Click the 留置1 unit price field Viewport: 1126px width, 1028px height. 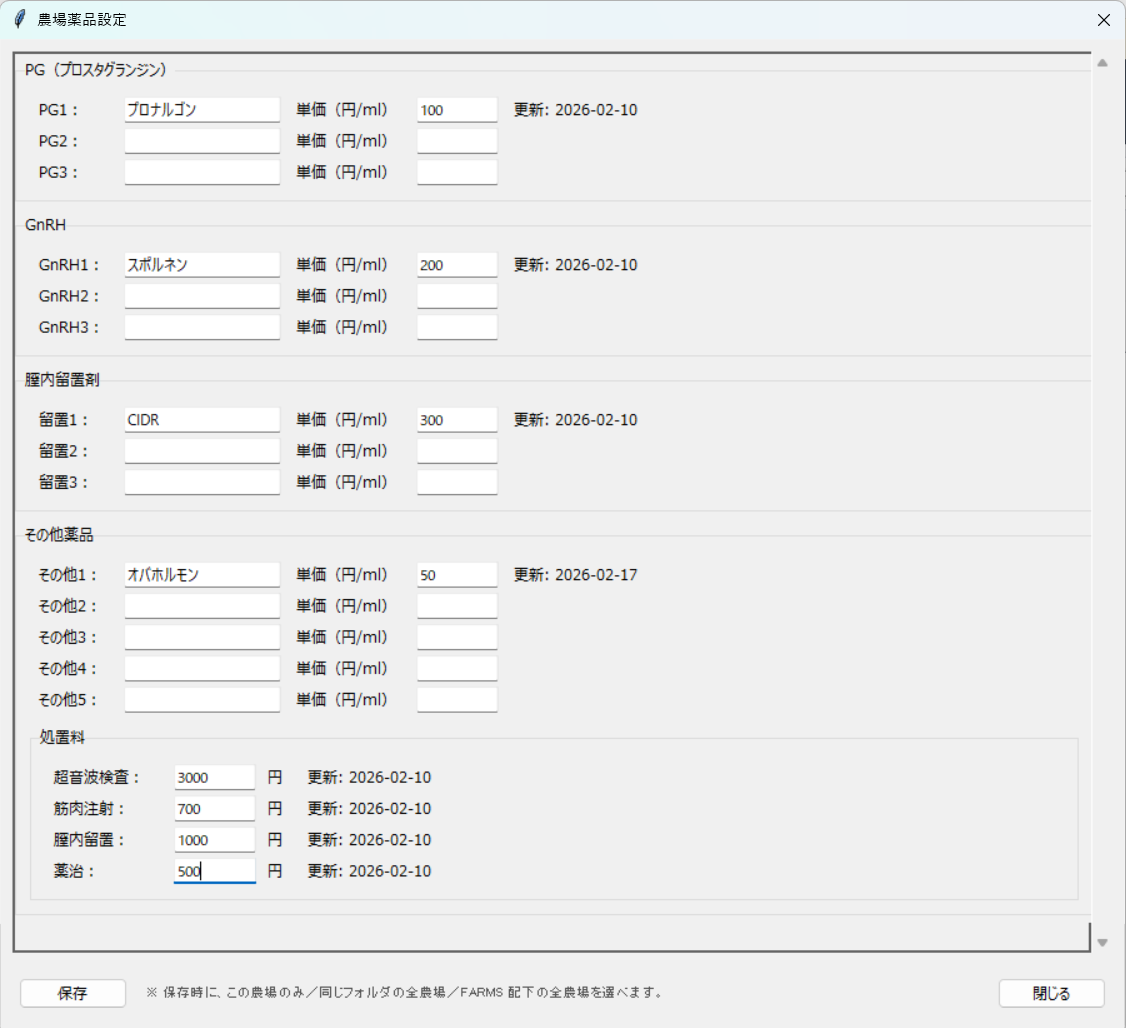(457, 420)
